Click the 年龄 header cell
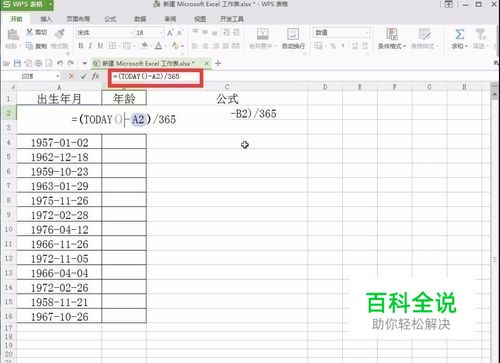The width and height of the screenshot is (500, 363). 124,98
